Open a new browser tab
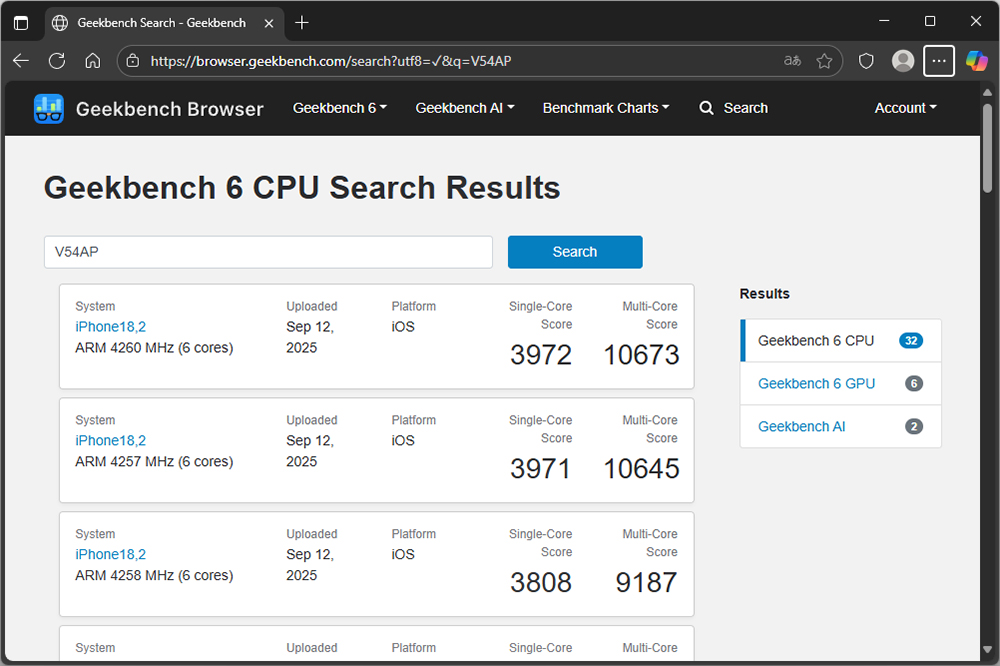The width and height of the screenshot is (1000, 666). click(302, 23)
